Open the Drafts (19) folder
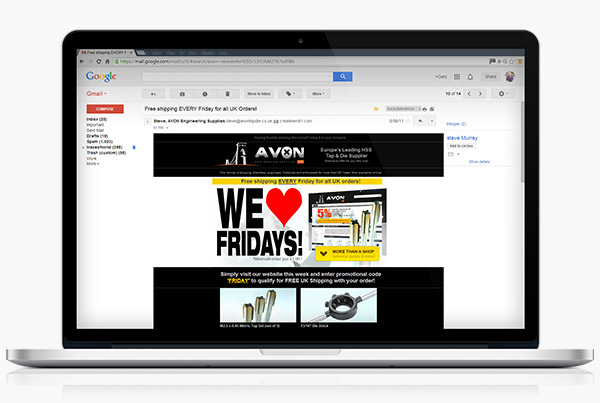This screenshot has width=600, height=403. [x=97, y=136]
